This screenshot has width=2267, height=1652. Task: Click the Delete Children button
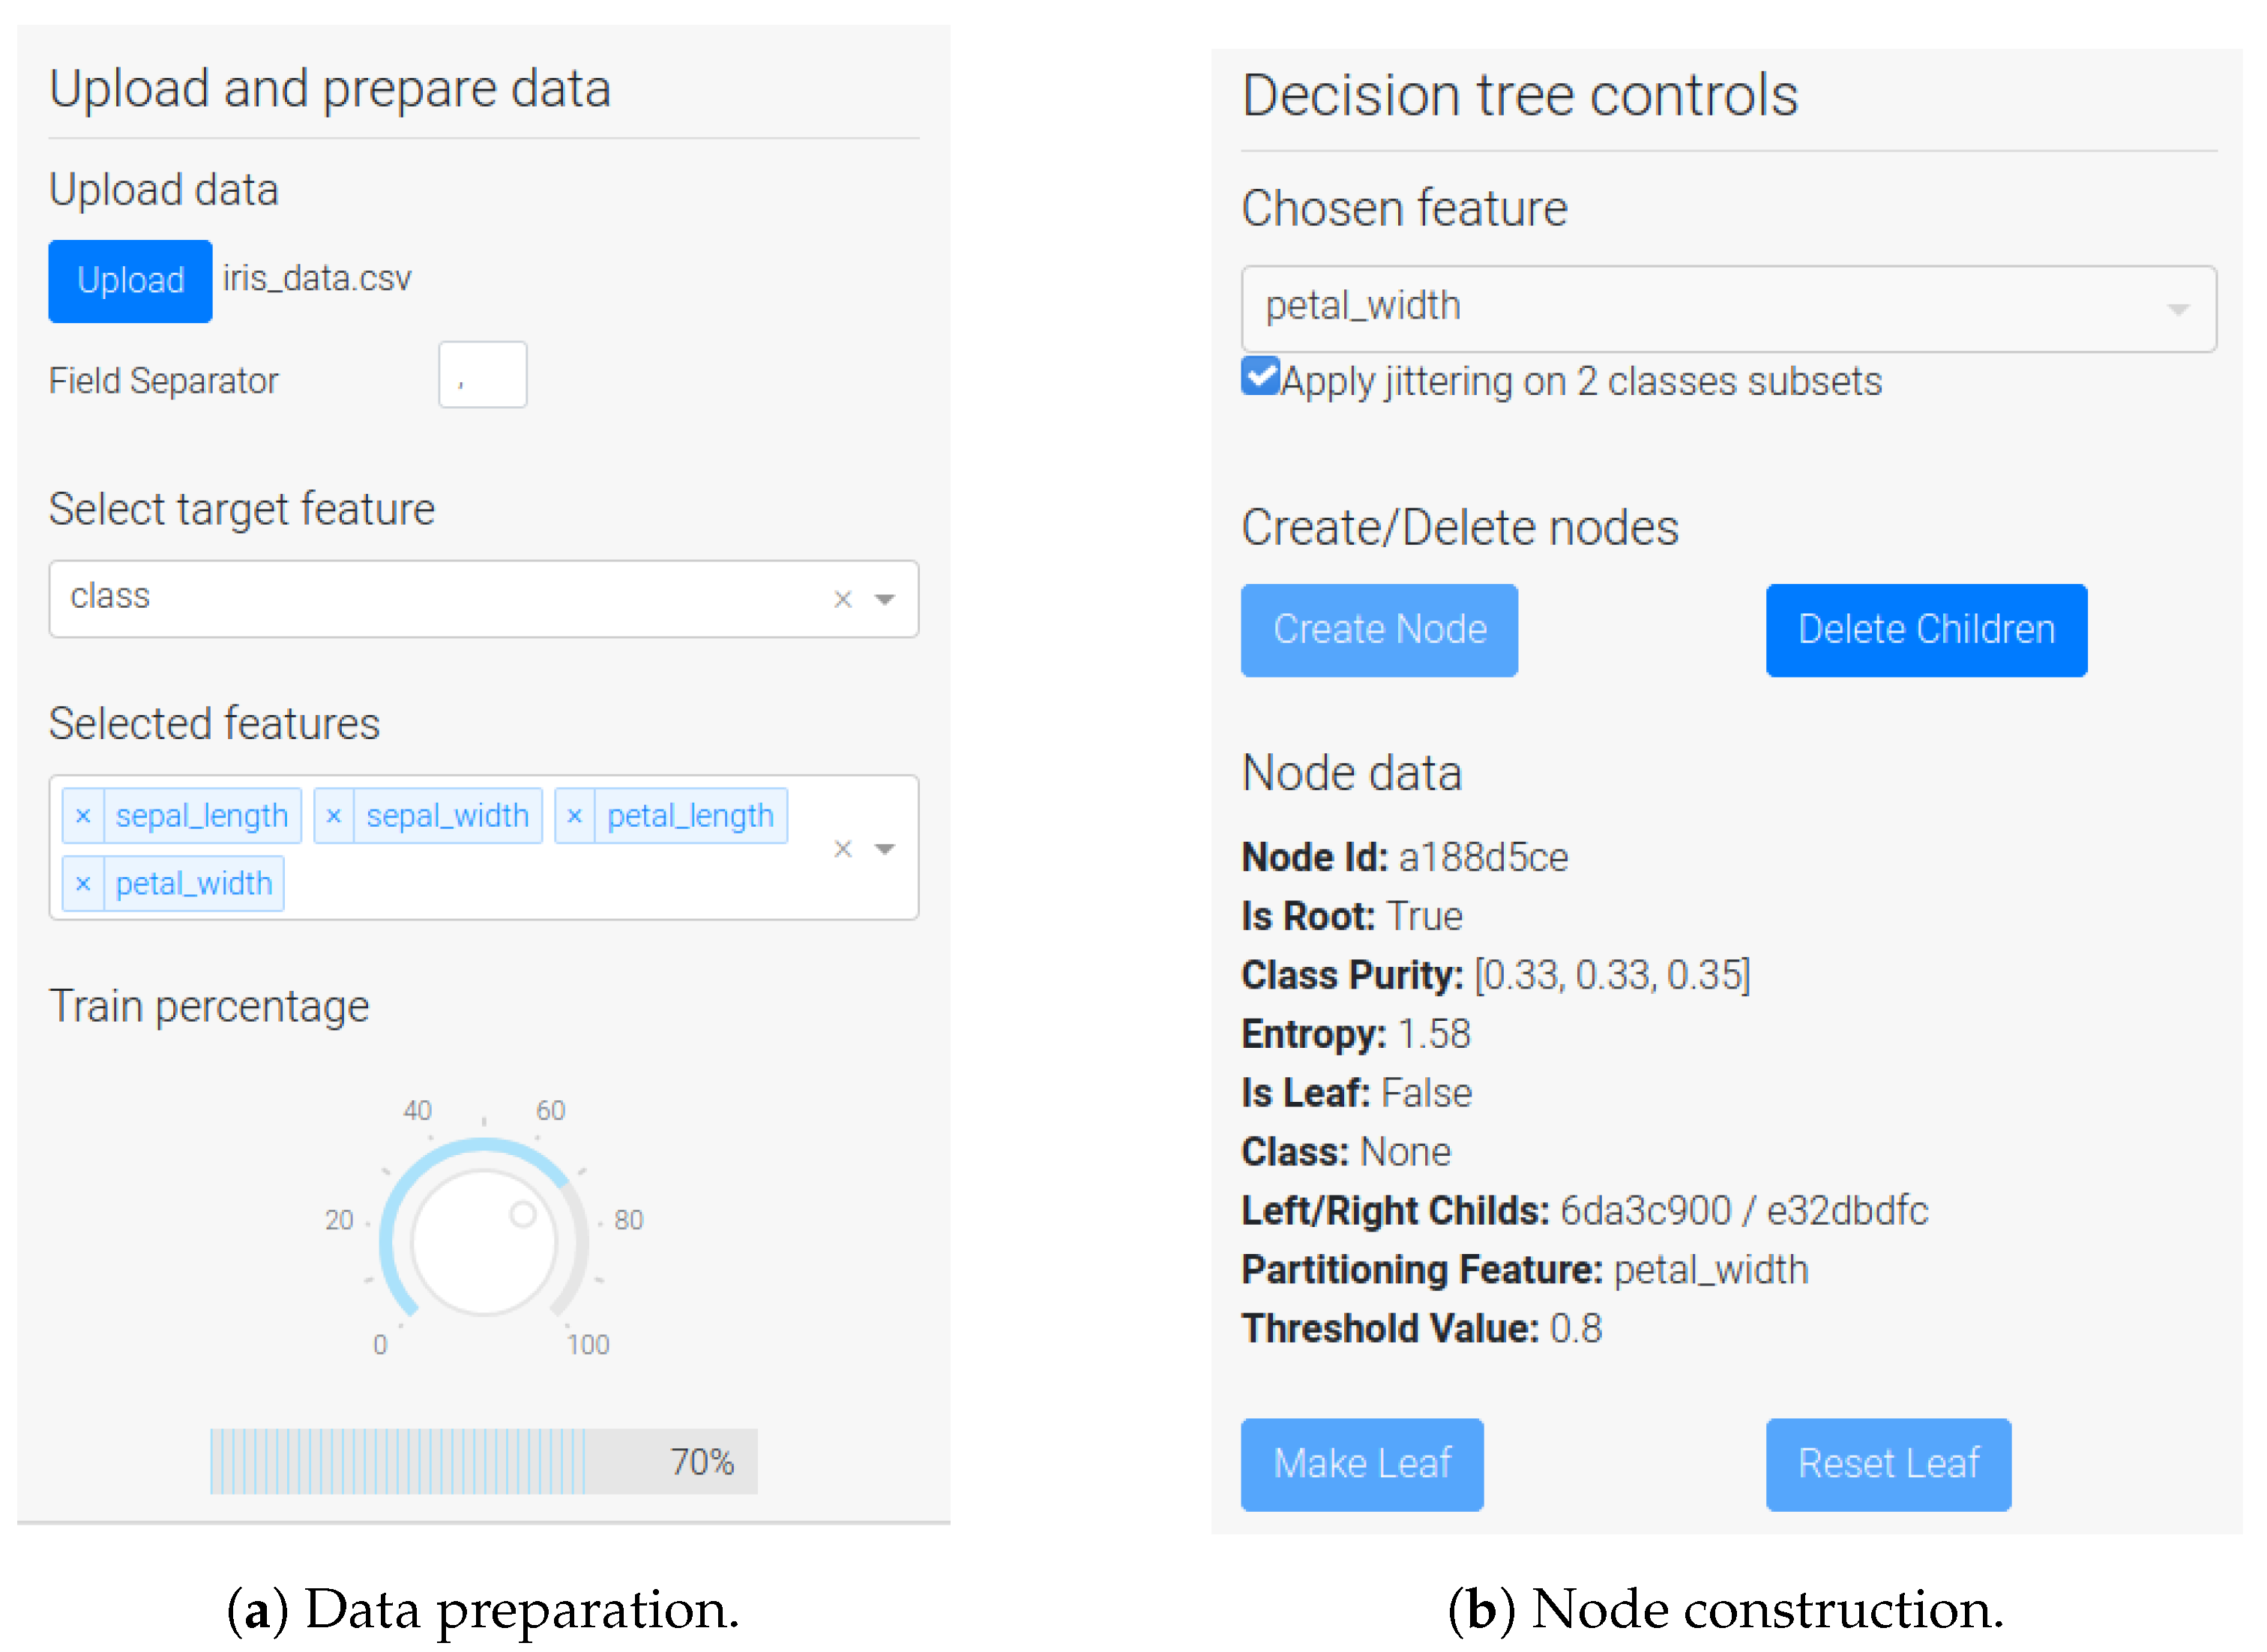tap(1925, 630)
